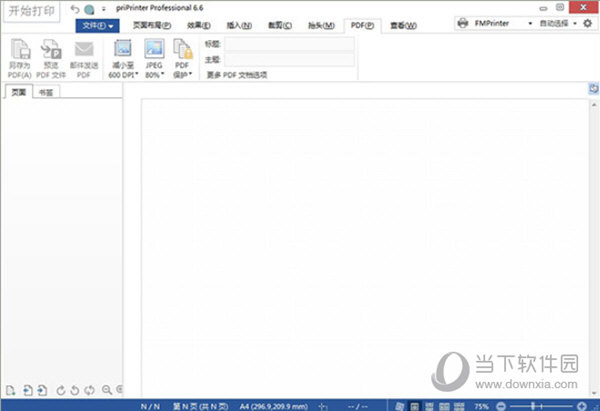The image size is (600, 411).
Task: Open the 自动选择 auto-select dropdown
Action: pyautogui.click(x=575, y=23)
